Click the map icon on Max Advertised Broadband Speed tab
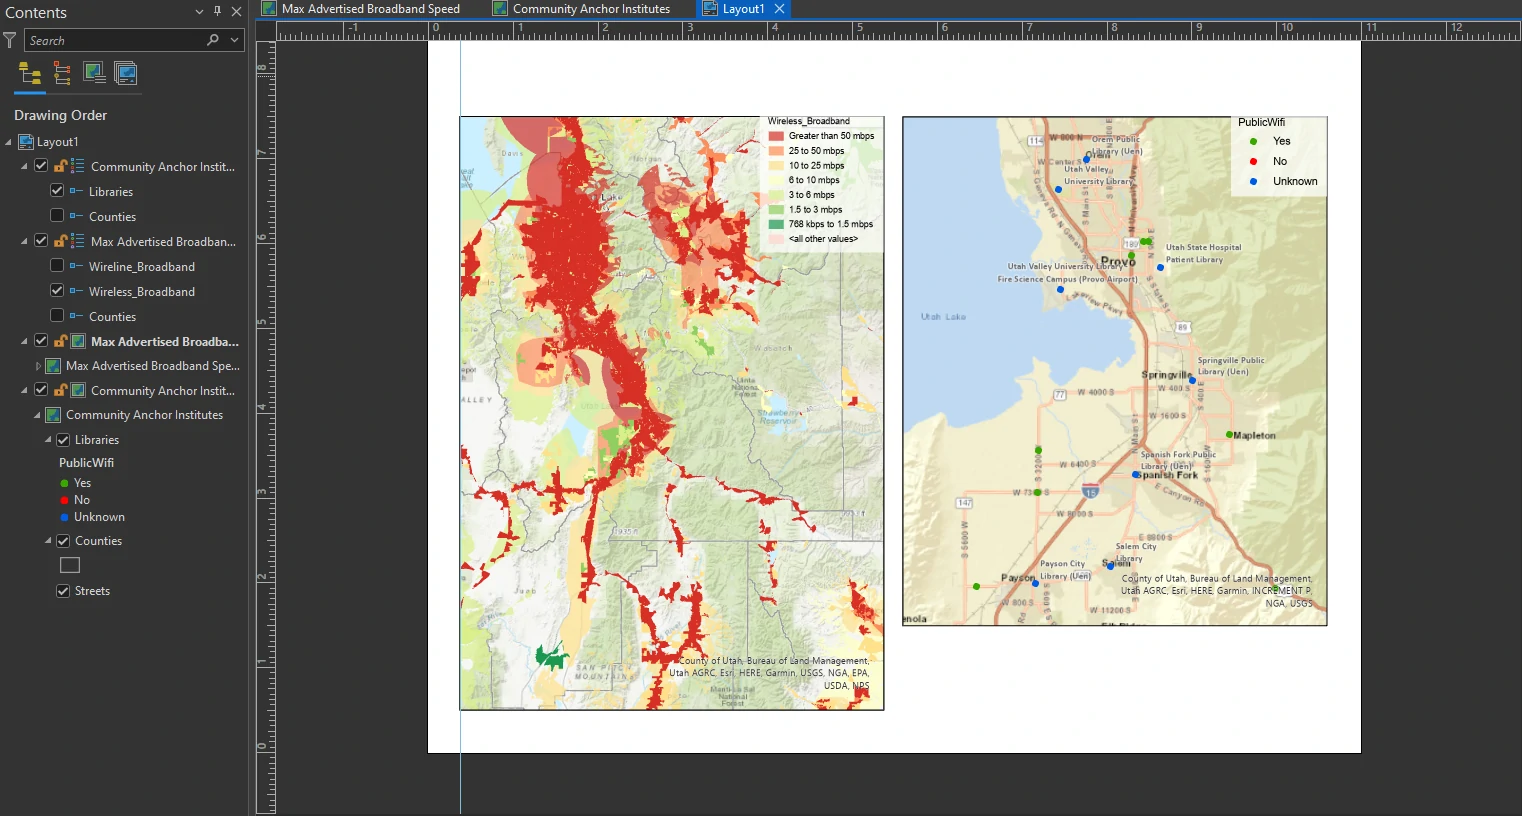 click(x=269, y=9)
